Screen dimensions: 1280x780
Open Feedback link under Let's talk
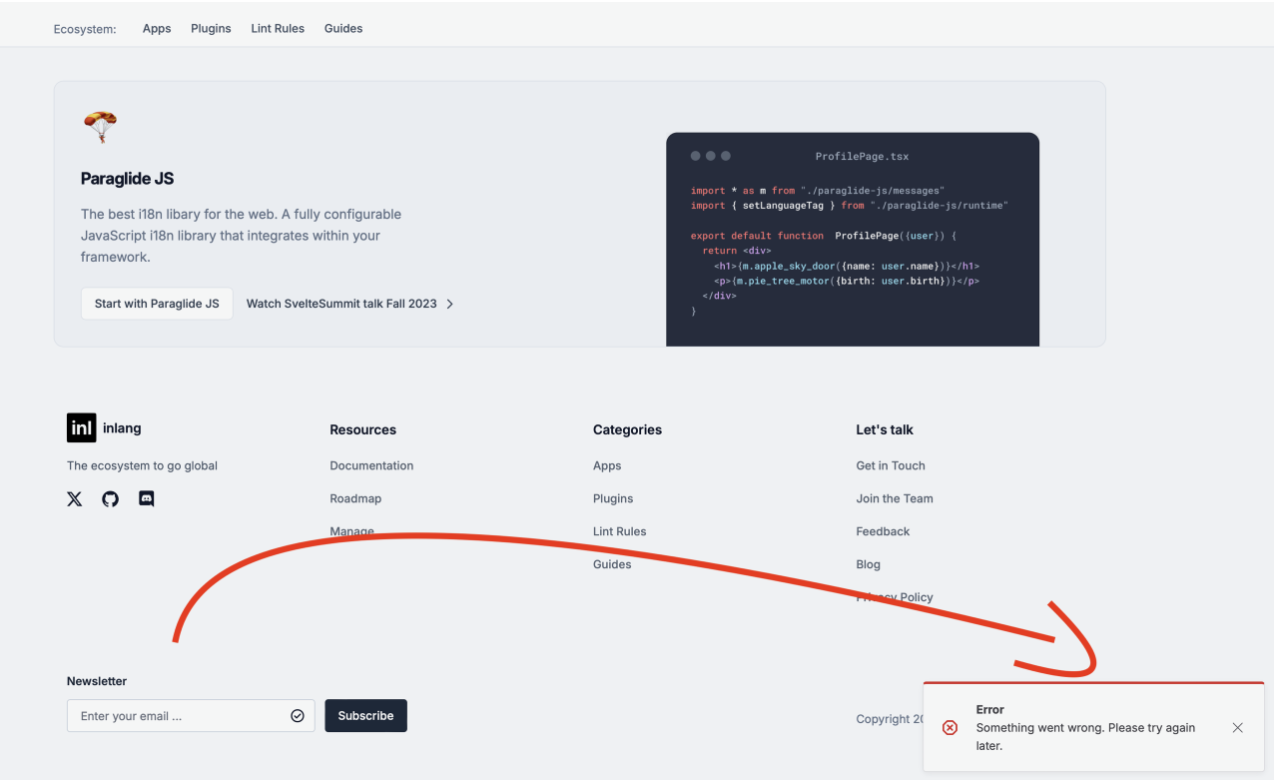point(883,532)
